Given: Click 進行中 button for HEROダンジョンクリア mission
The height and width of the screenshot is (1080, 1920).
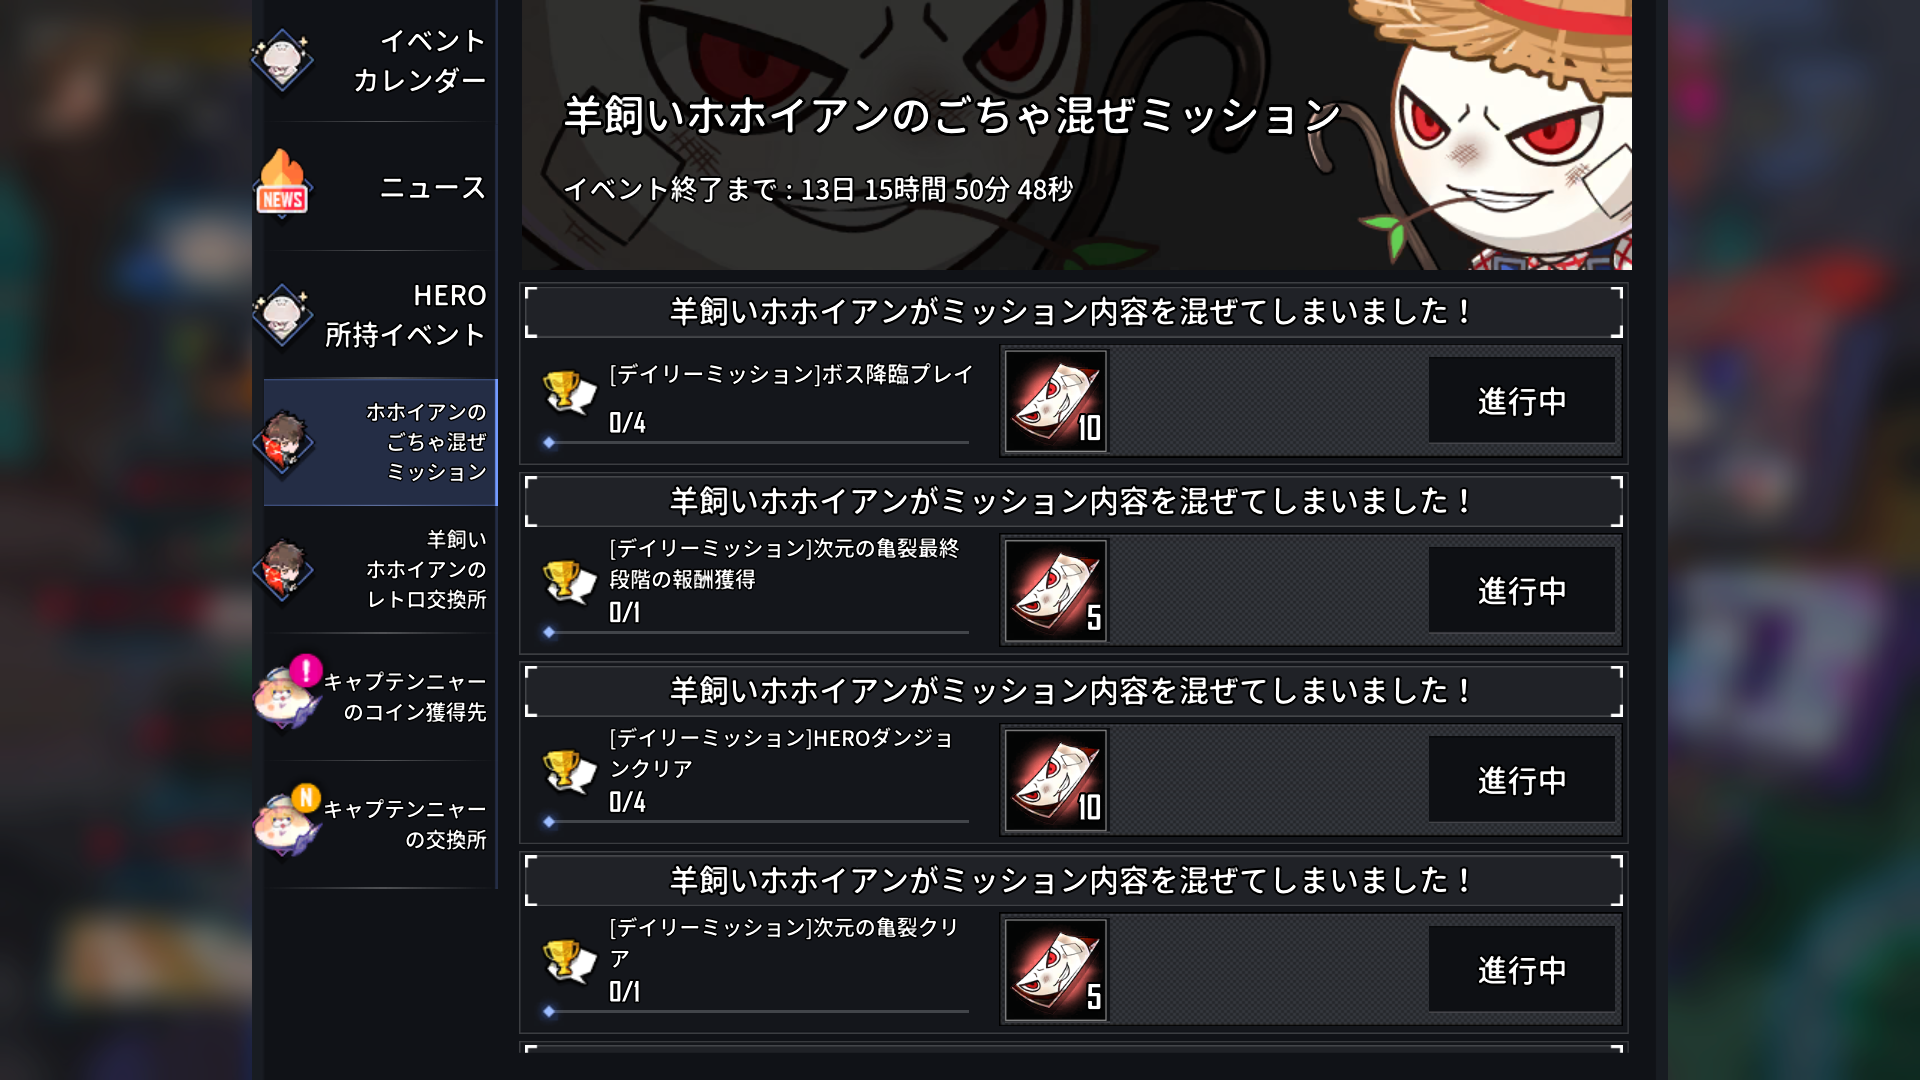Looking at the screenshot, I should (x=1522, y=780).
